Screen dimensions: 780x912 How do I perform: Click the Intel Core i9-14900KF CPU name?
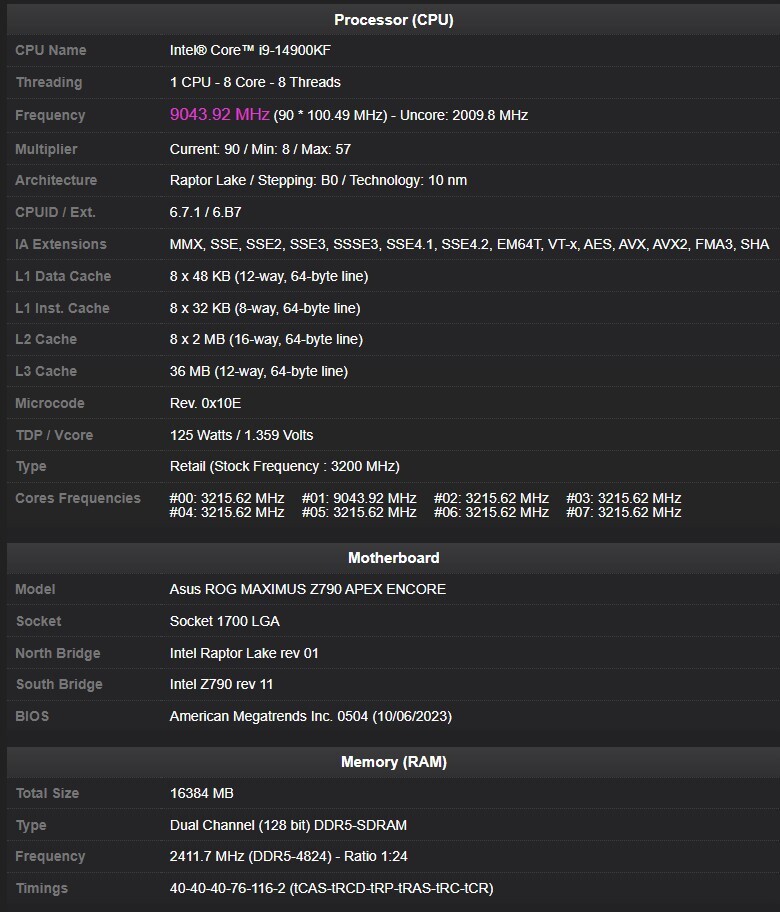[x=250, y=50]
